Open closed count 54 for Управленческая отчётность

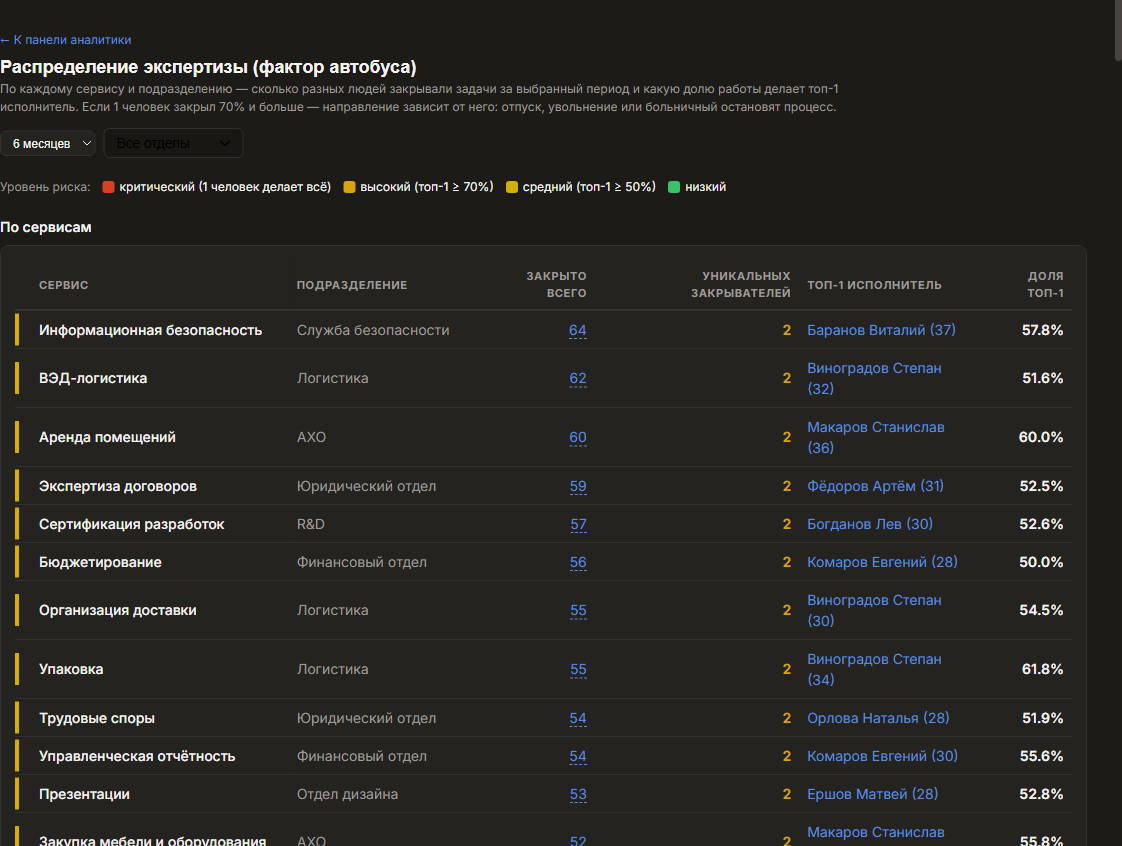[578, 756]
